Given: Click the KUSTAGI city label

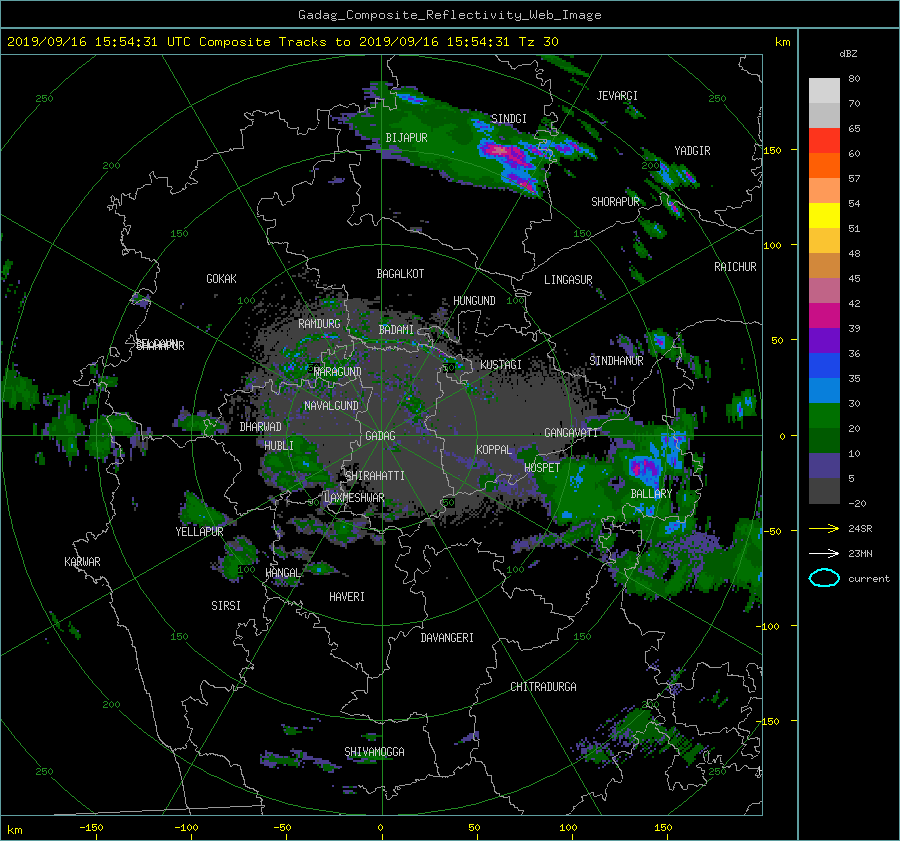Looking at the screenshot, I should 501,365.
